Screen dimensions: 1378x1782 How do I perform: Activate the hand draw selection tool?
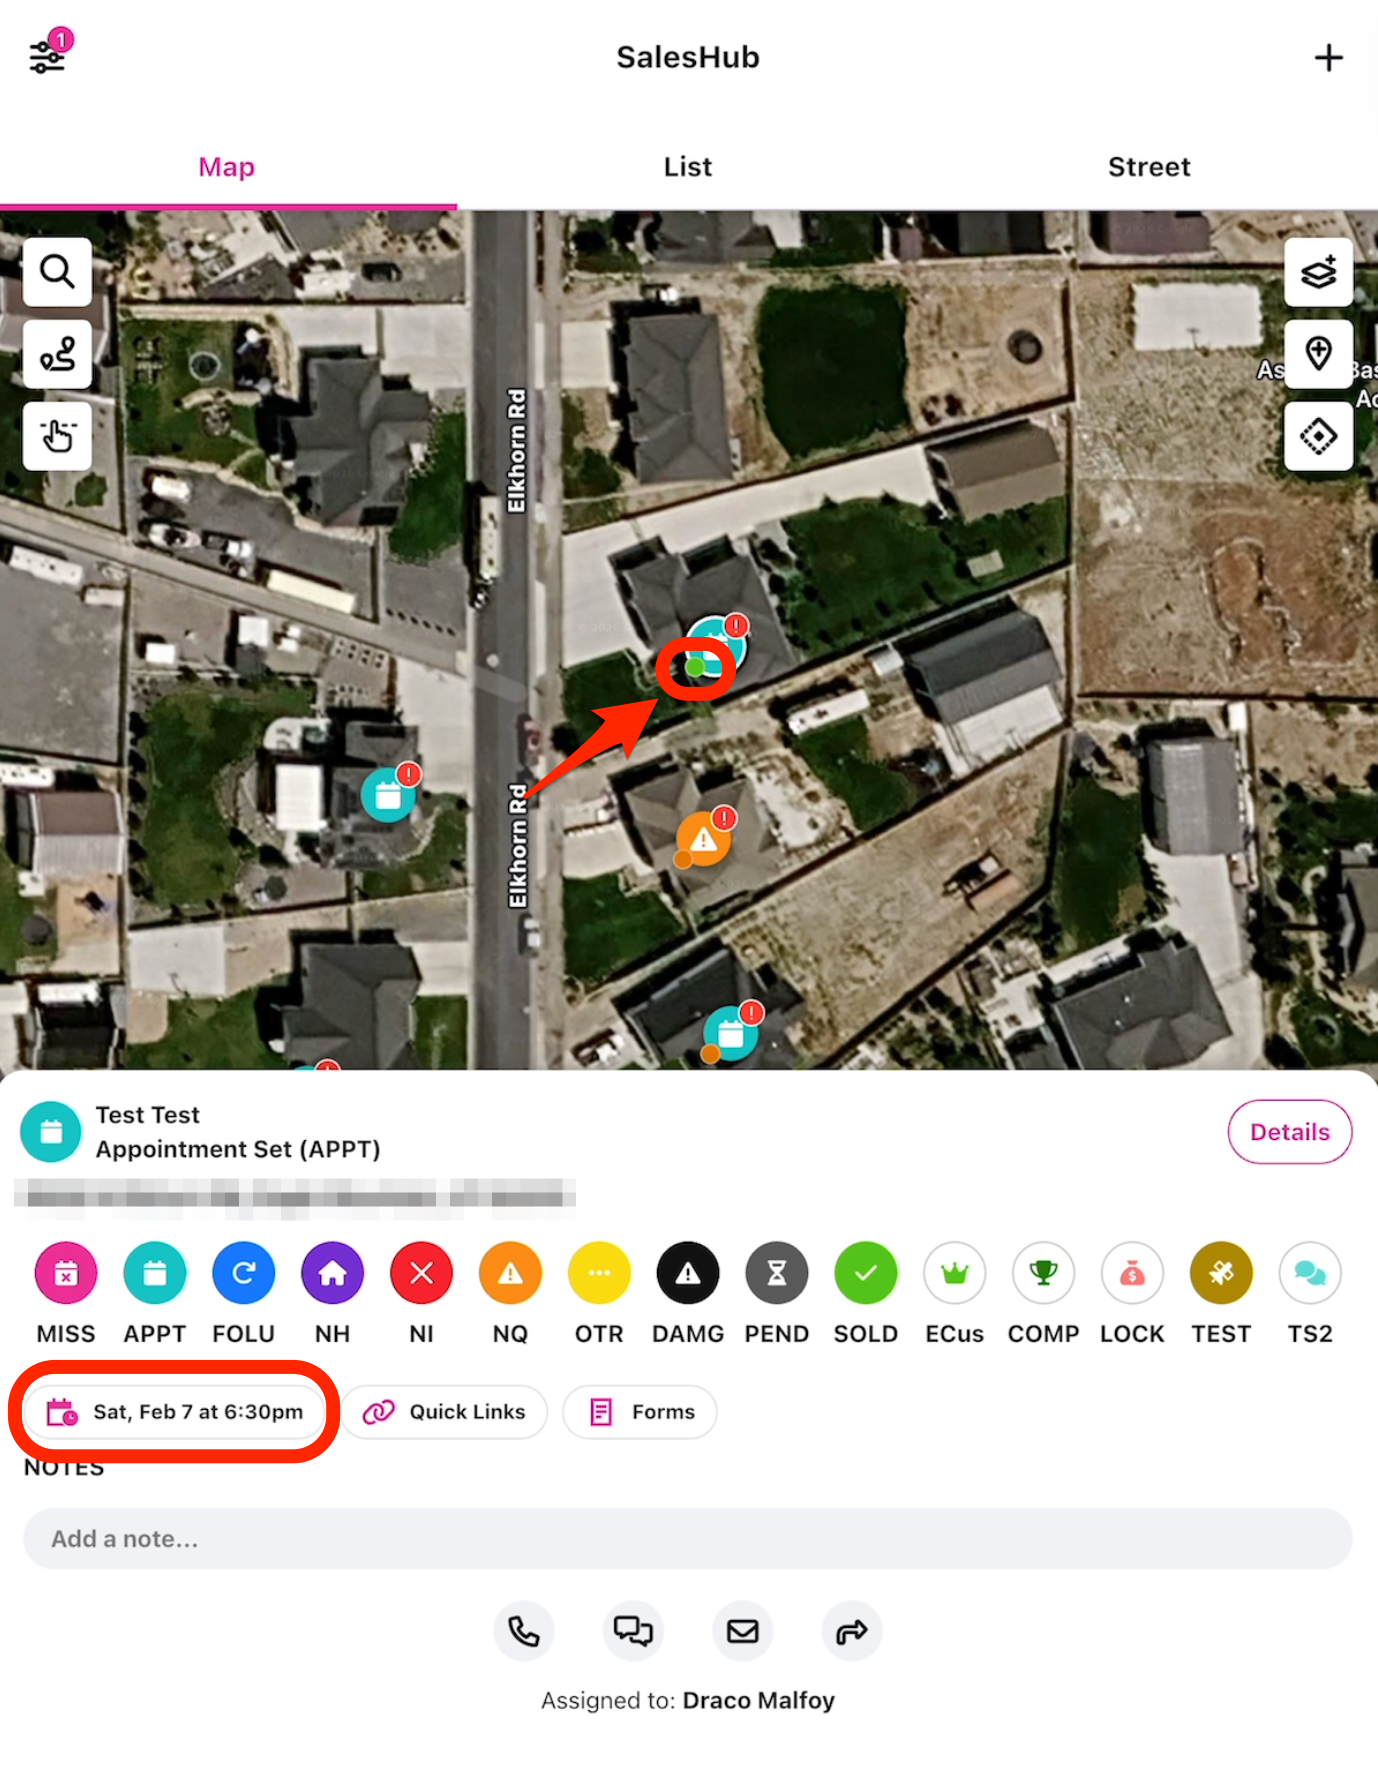[57, 437]
